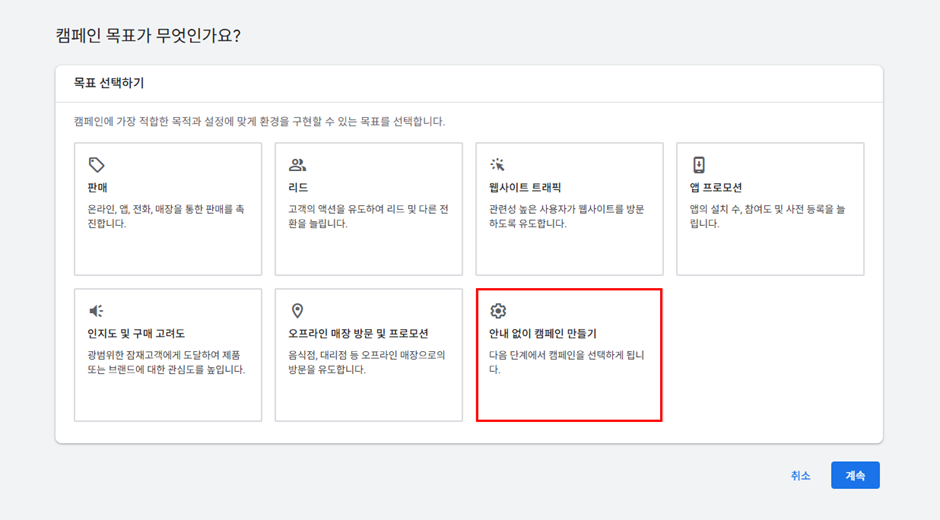Pick the 웹사이트 트래픽 goal title
Image resolution: width=940 pixels, height=520 pixels.
pos(525,188)
